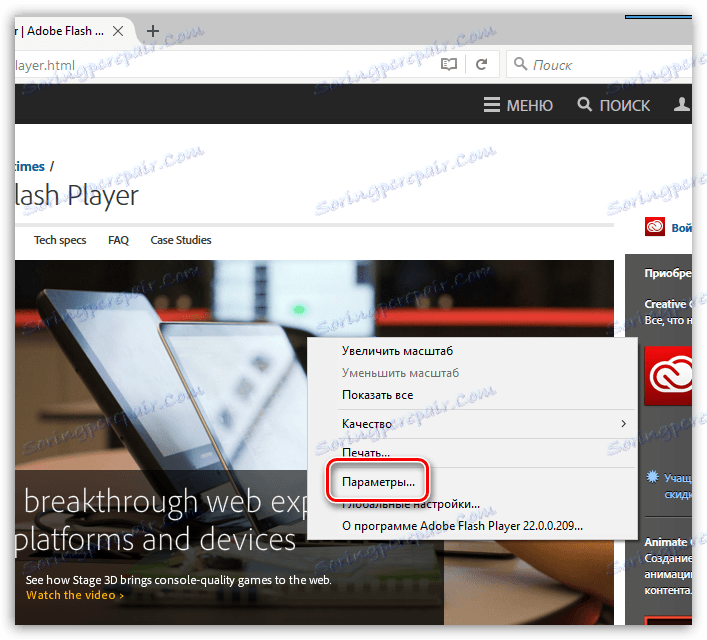Click the Войти sign-in link
Viewport: 707px width, 640px height.
pos(681,228)
